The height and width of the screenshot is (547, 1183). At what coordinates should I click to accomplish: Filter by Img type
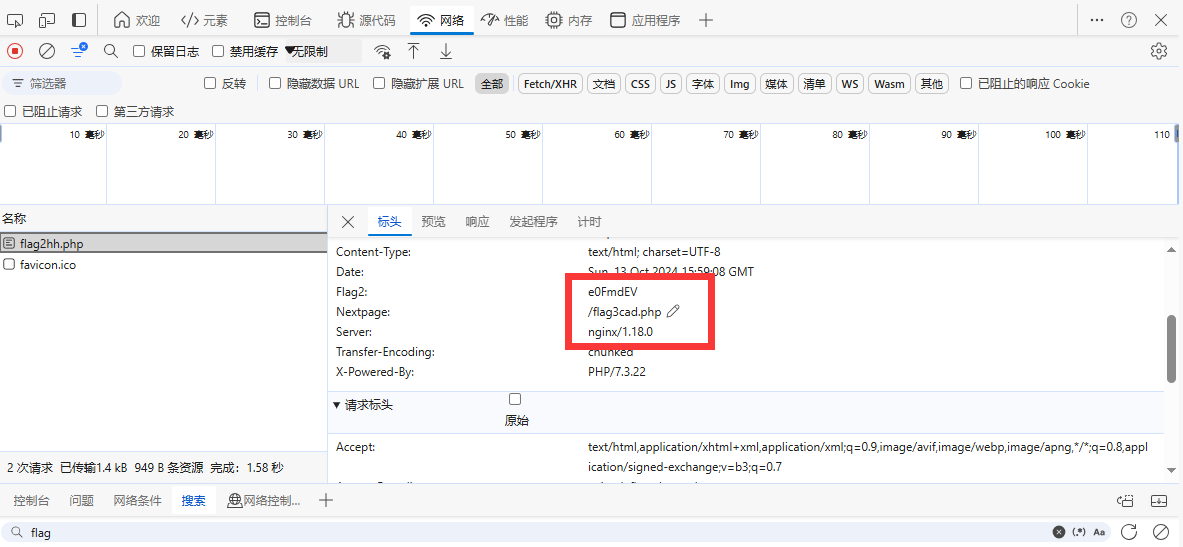click(739, 84)
